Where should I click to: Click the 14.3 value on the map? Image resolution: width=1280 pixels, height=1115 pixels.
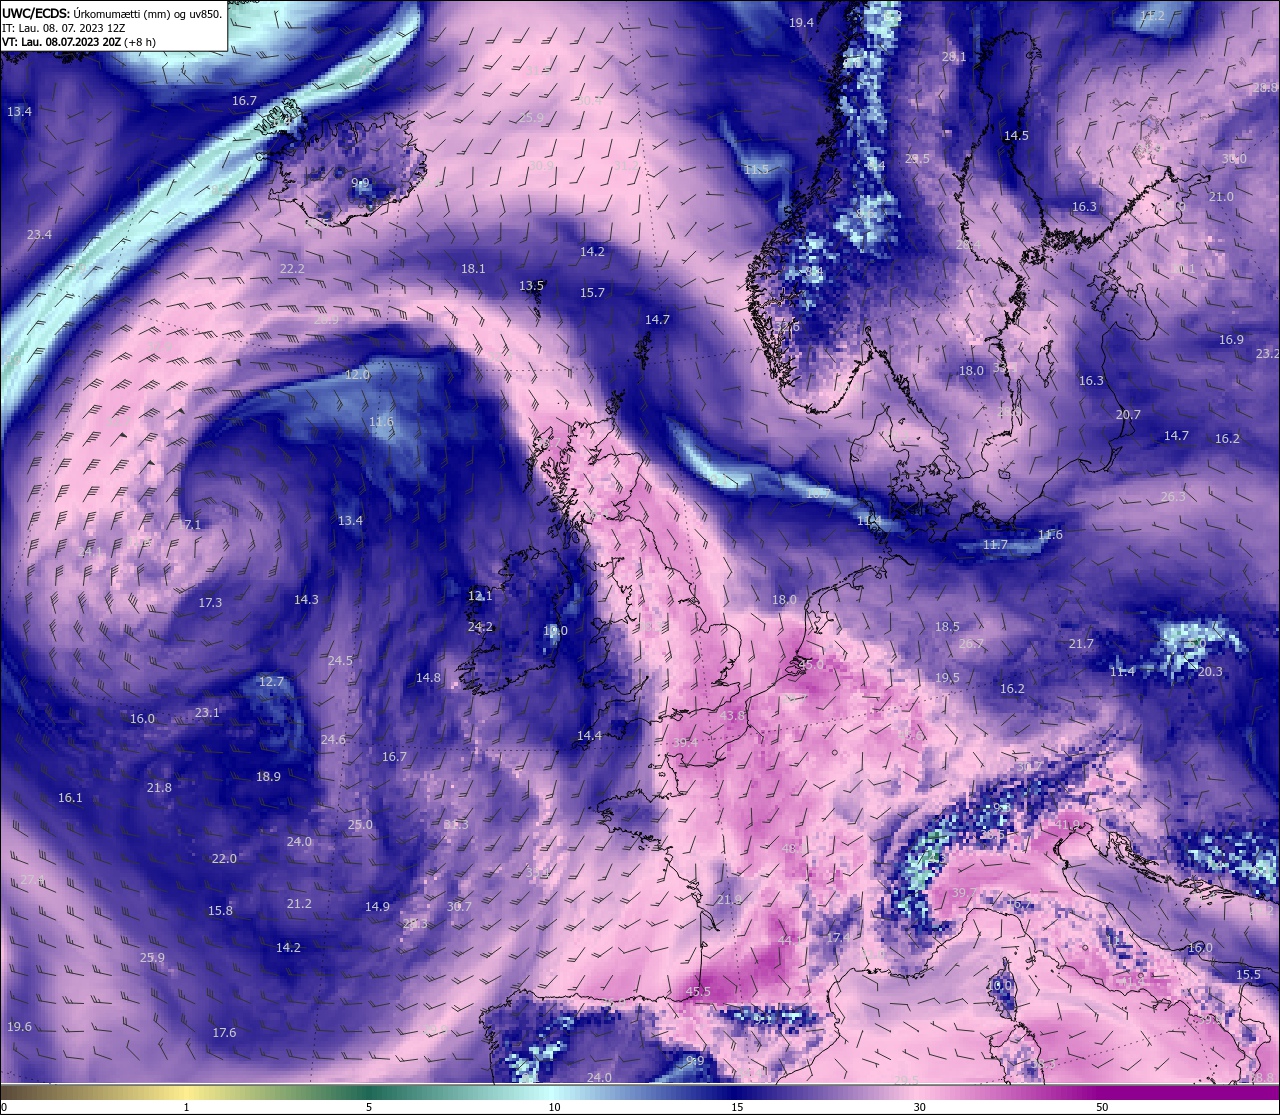click(306, 599)
